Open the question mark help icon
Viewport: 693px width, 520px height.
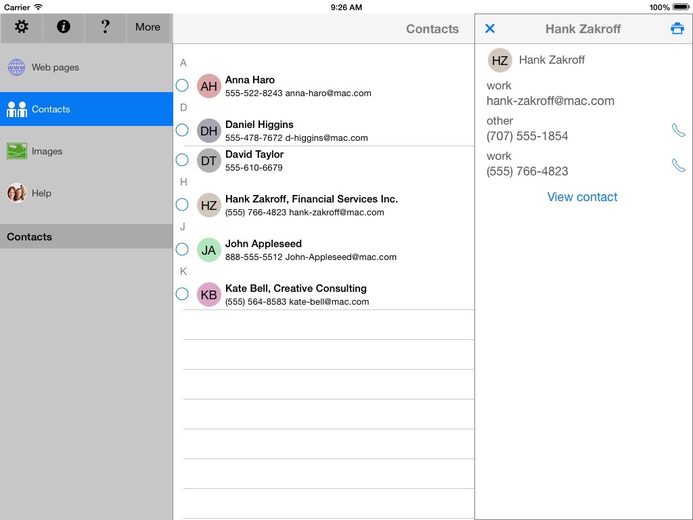[105, 27]
